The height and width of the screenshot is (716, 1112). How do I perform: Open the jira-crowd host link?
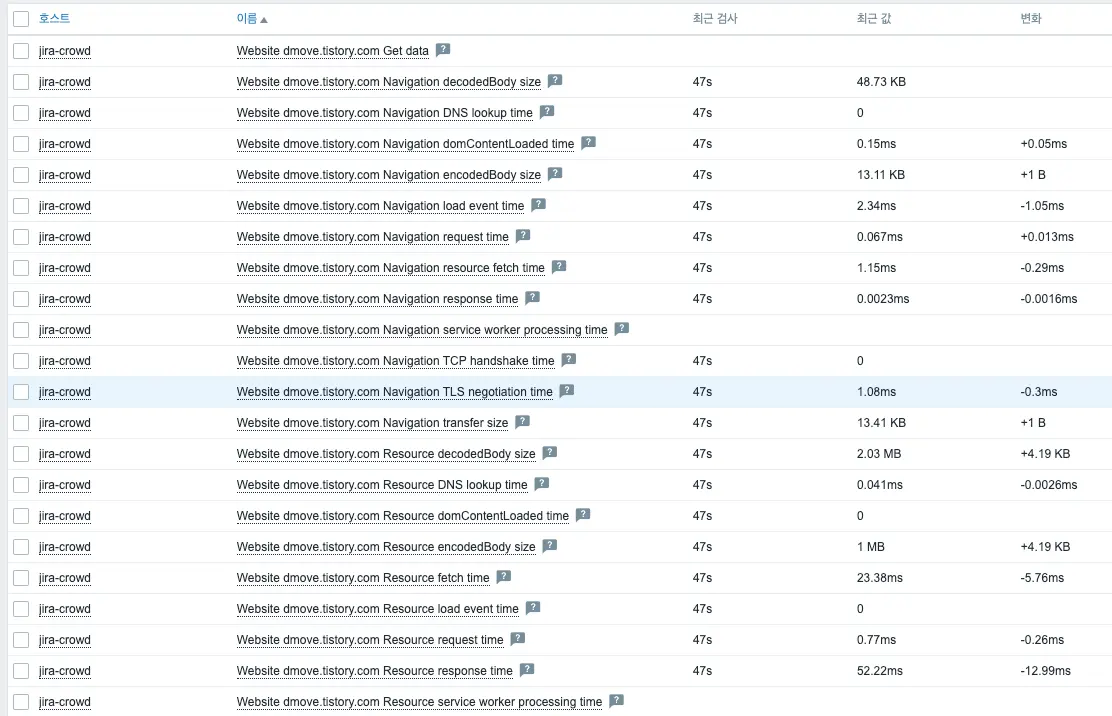tap(64, 50)
